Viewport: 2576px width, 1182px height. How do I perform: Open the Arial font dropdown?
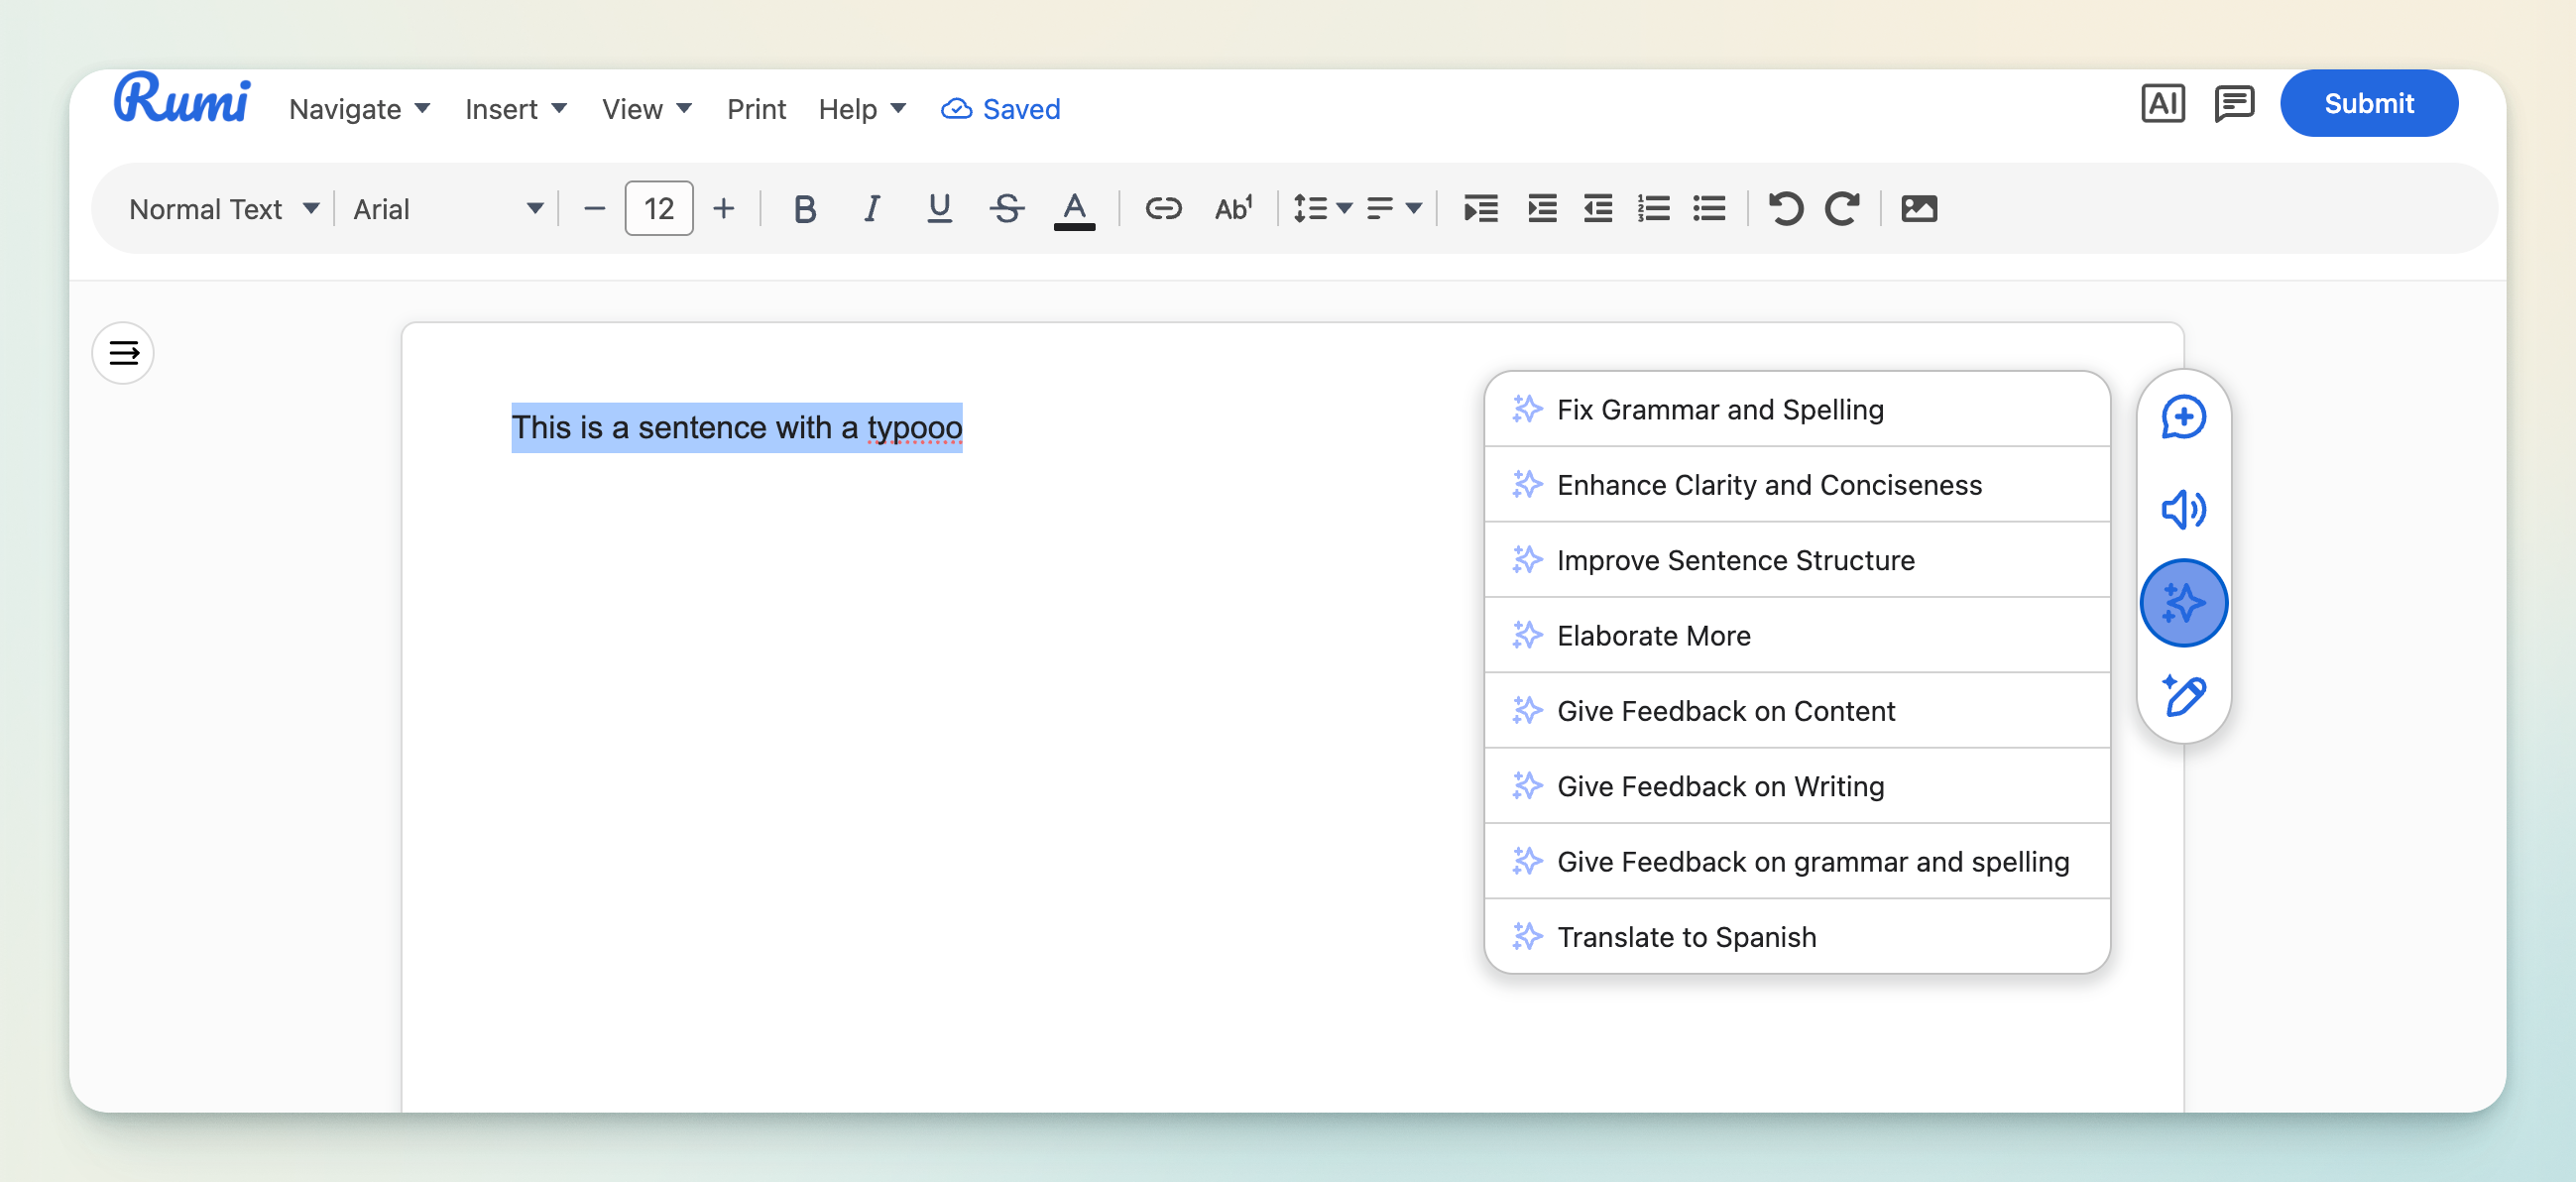447,209
